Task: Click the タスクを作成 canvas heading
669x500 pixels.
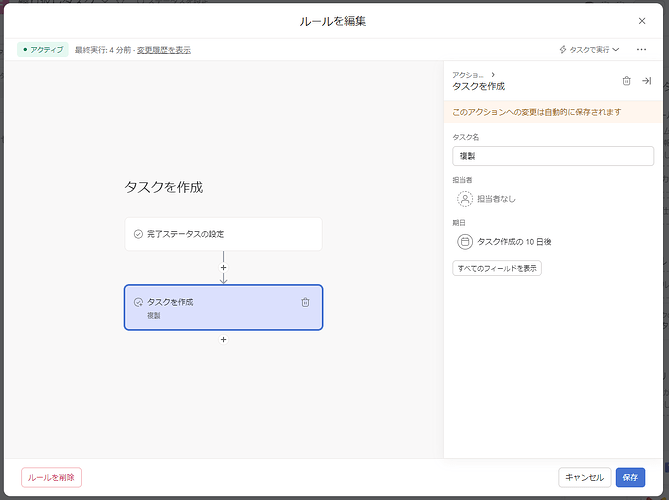Action: pyautogui.click(x=164, y=187)
